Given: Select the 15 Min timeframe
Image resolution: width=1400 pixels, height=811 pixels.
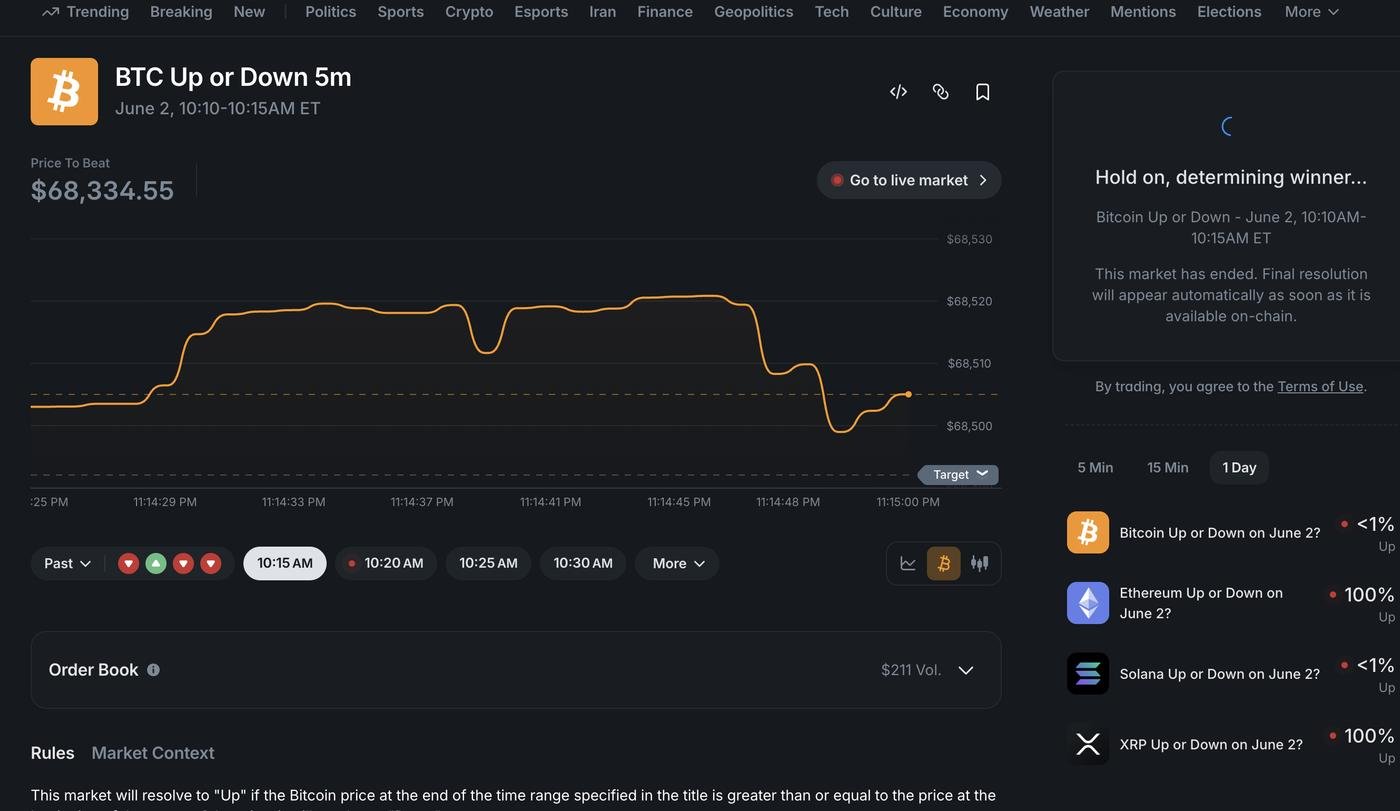Looking at the screenshot, I should point(1167,467).
